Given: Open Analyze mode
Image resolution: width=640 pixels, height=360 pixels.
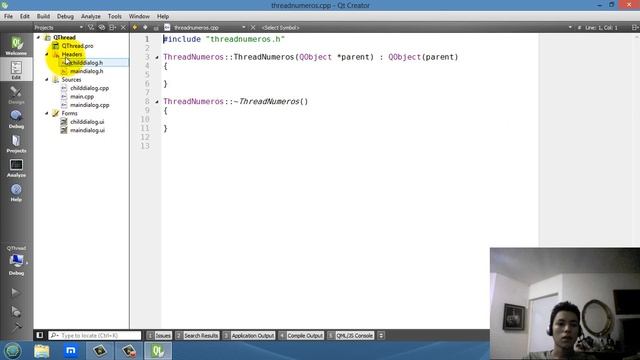Looking at the screenshot, I should [x=16, y=168].
